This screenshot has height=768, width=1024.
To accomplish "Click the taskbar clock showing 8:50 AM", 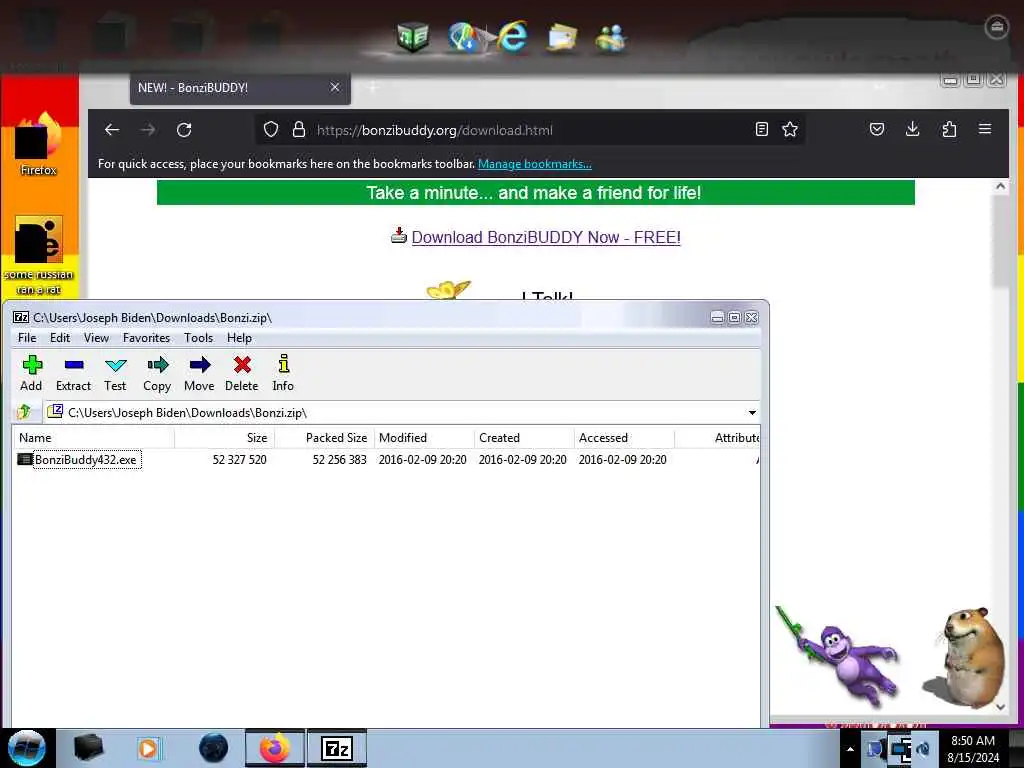I will 973,749.
